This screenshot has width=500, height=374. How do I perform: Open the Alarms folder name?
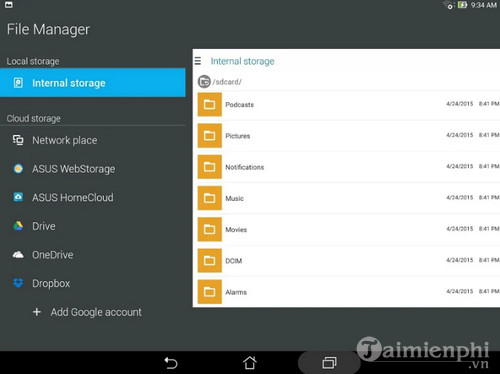pyautogui.click(x=236, y=292)
